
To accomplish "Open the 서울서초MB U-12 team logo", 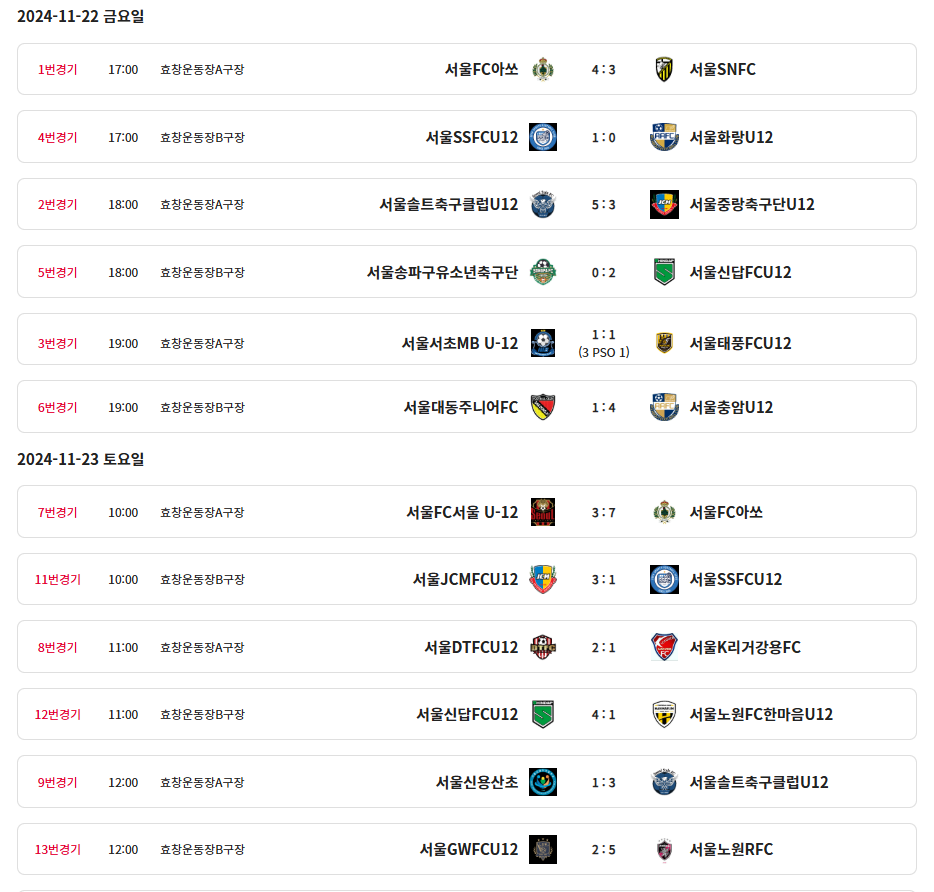I will (x=543, y=343).
